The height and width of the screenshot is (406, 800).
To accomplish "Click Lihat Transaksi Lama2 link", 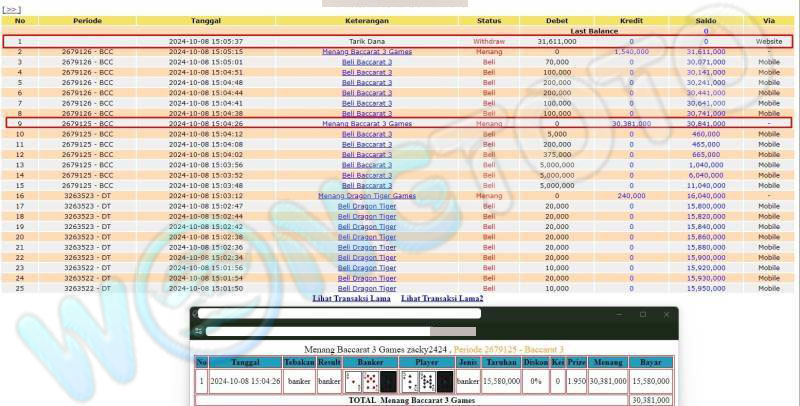I will click(442, 298).
